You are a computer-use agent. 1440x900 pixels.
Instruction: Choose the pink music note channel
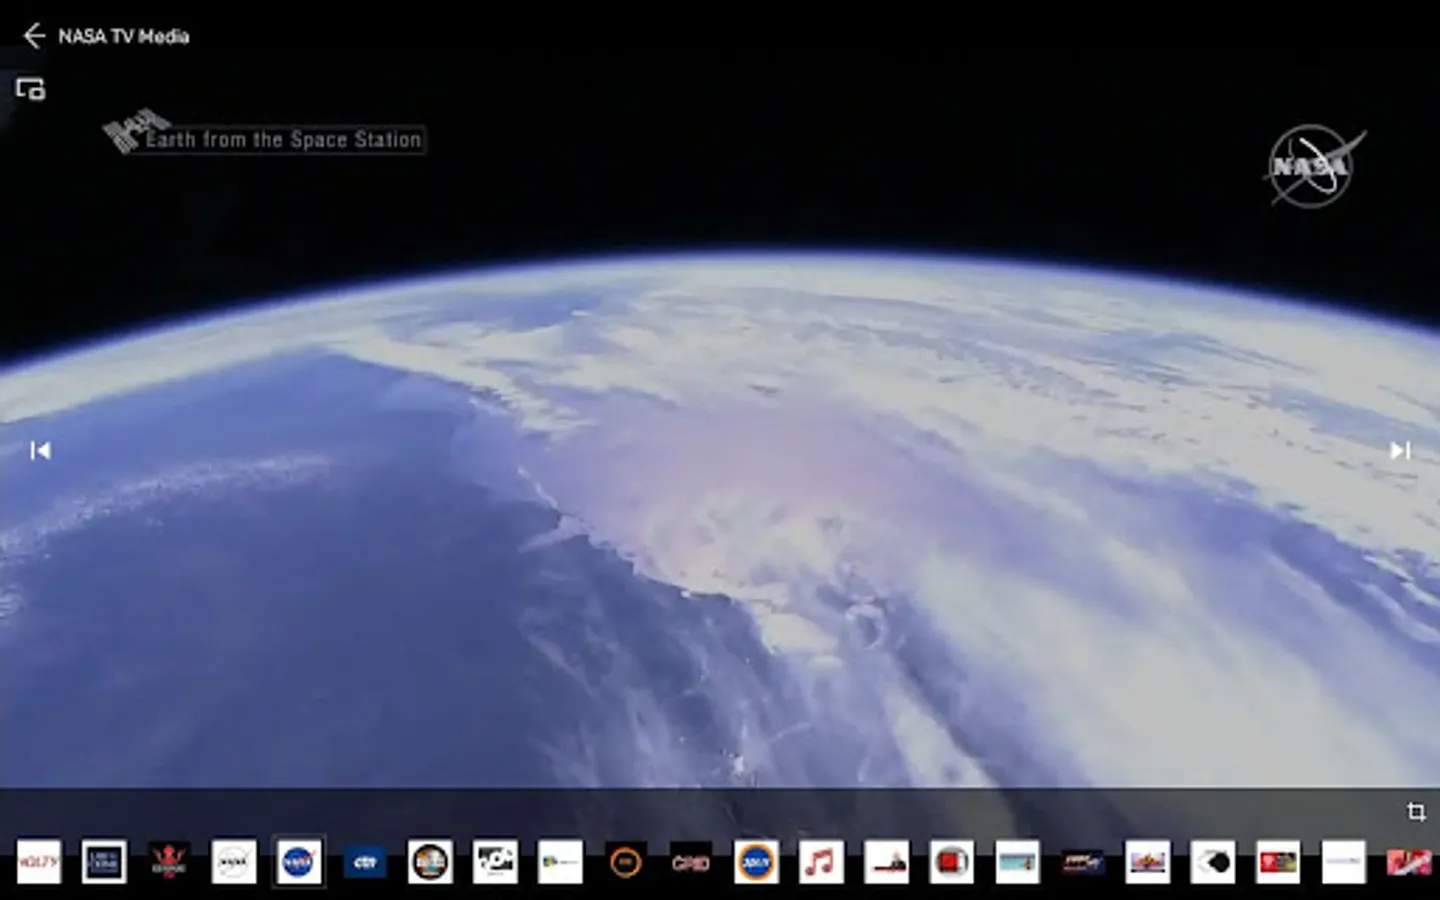[x=821, y=861]
